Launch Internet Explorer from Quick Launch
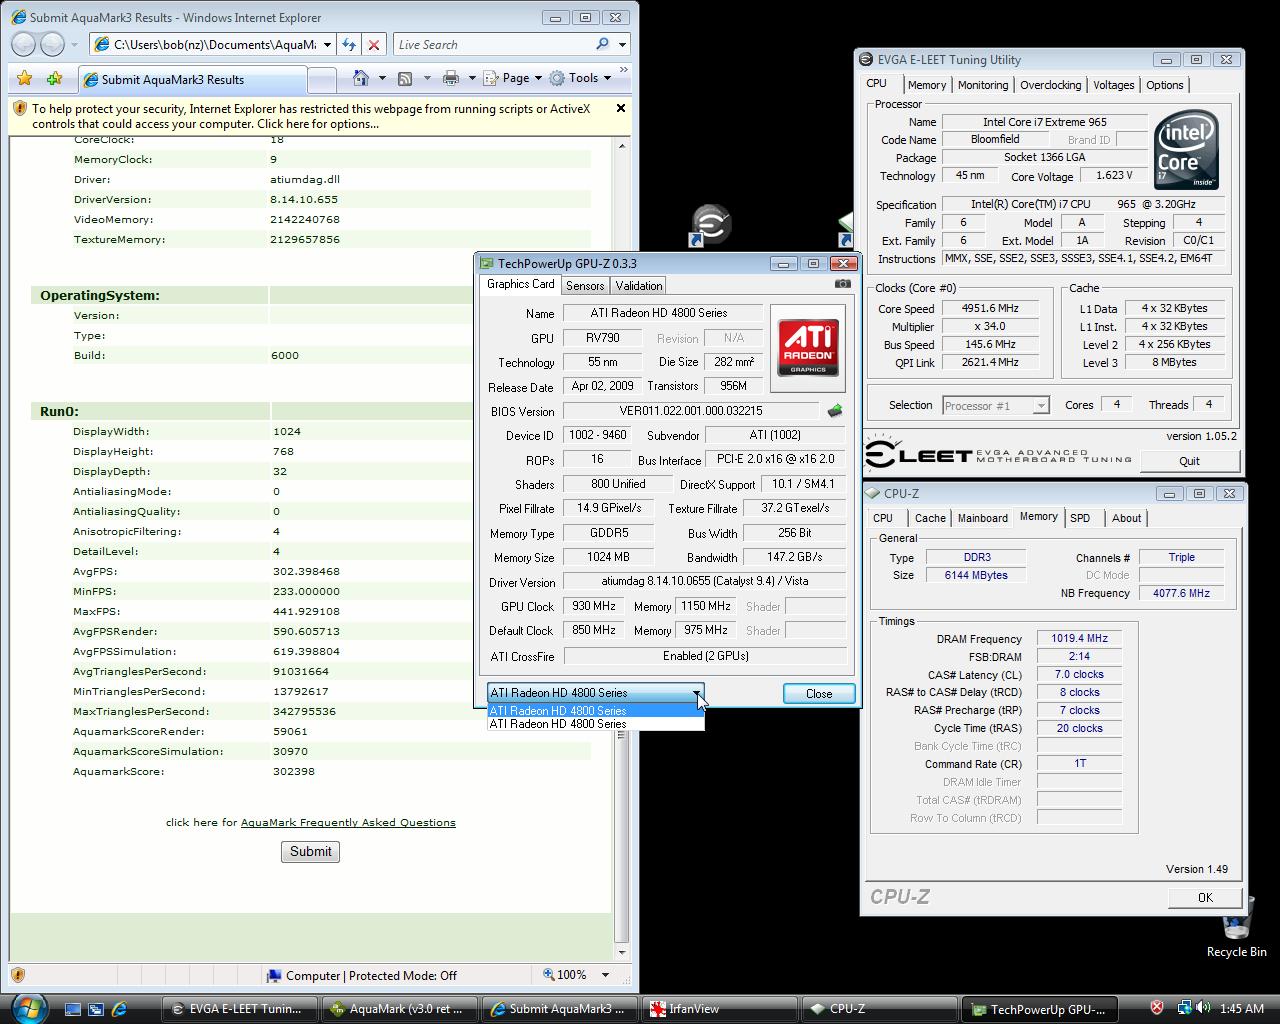The image size is (1280, 1024). coord(120,1009)
